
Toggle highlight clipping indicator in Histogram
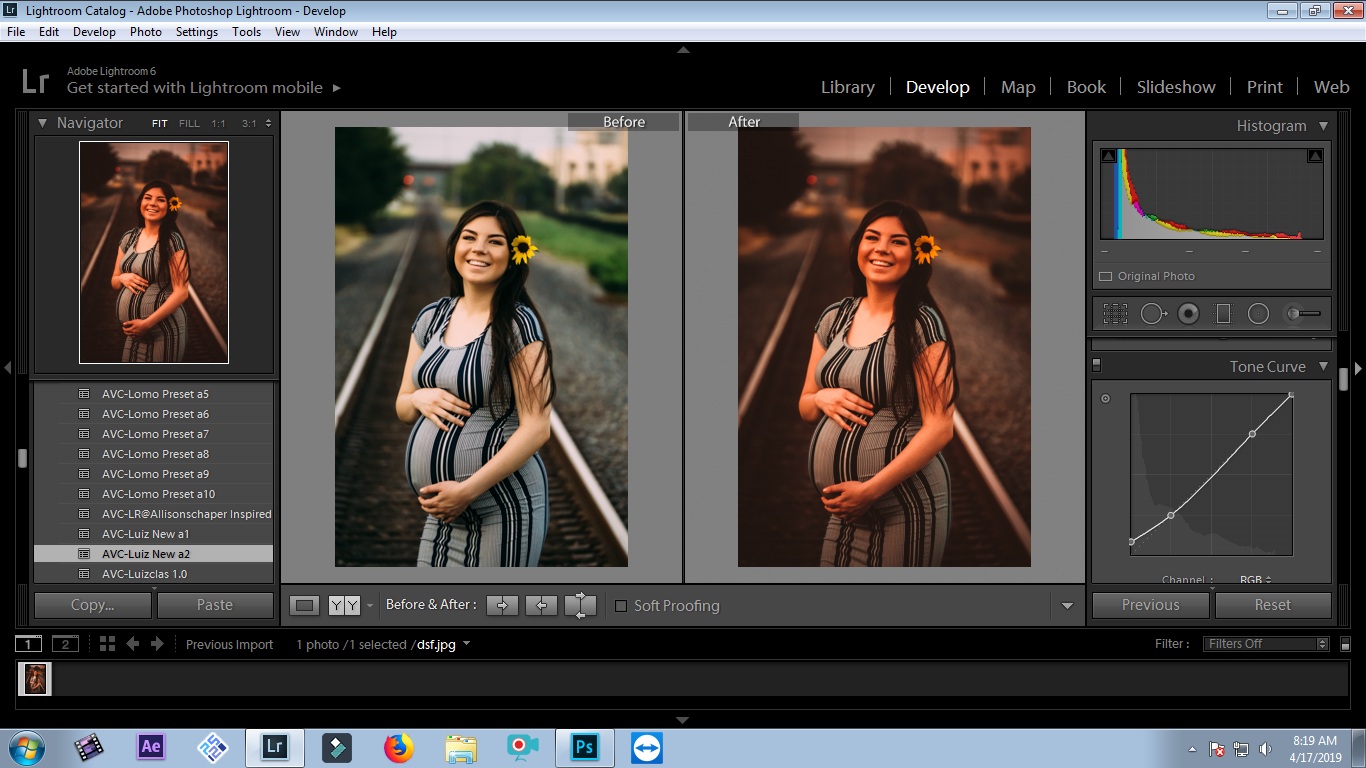1315,156
